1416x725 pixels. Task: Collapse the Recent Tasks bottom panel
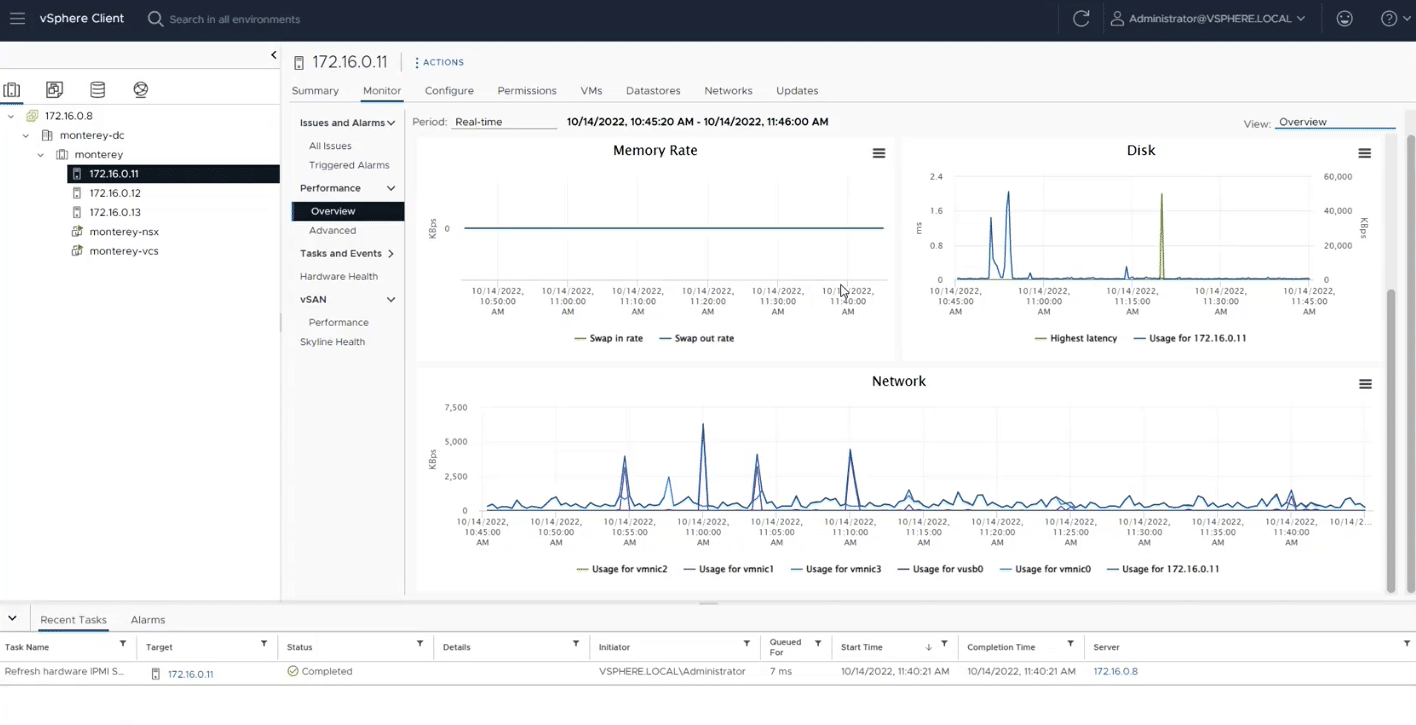click(x=12, y=619)
